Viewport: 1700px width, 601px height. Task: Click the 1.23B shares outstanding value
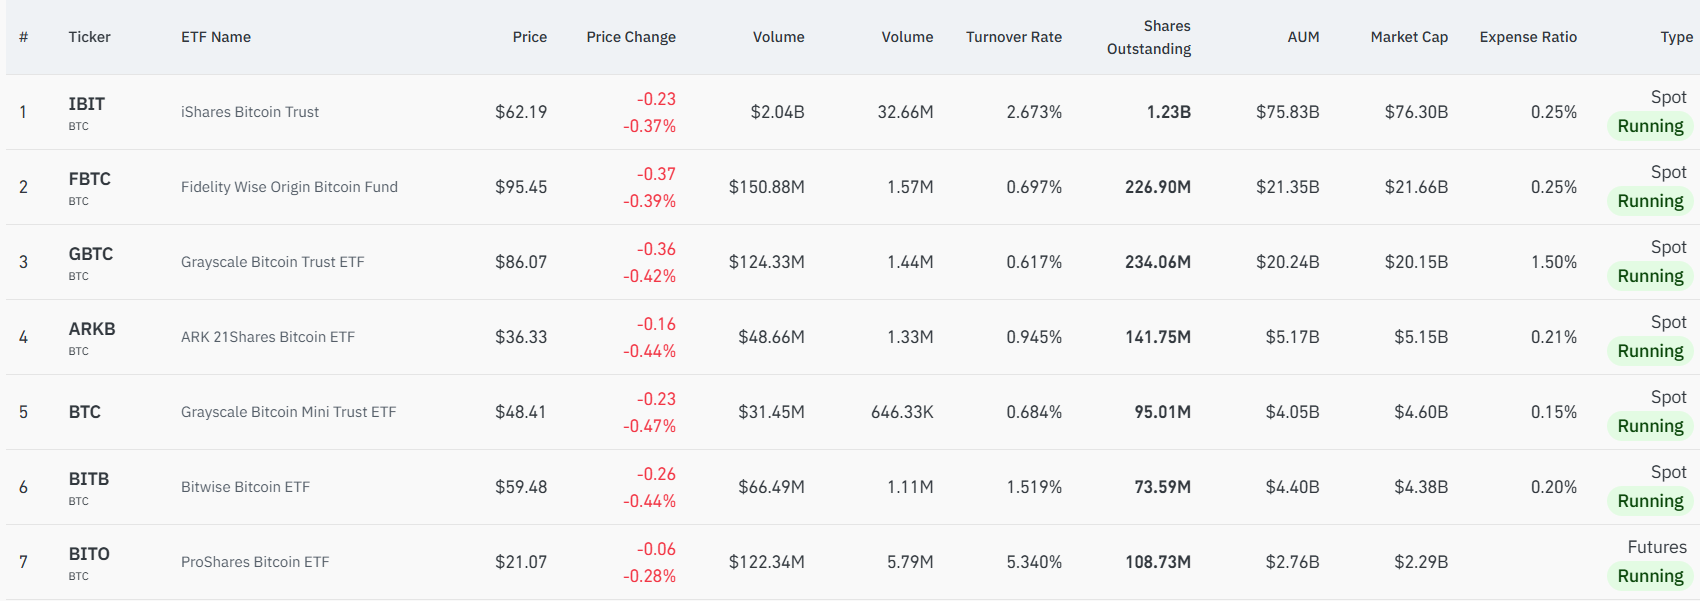(1168, 112)
